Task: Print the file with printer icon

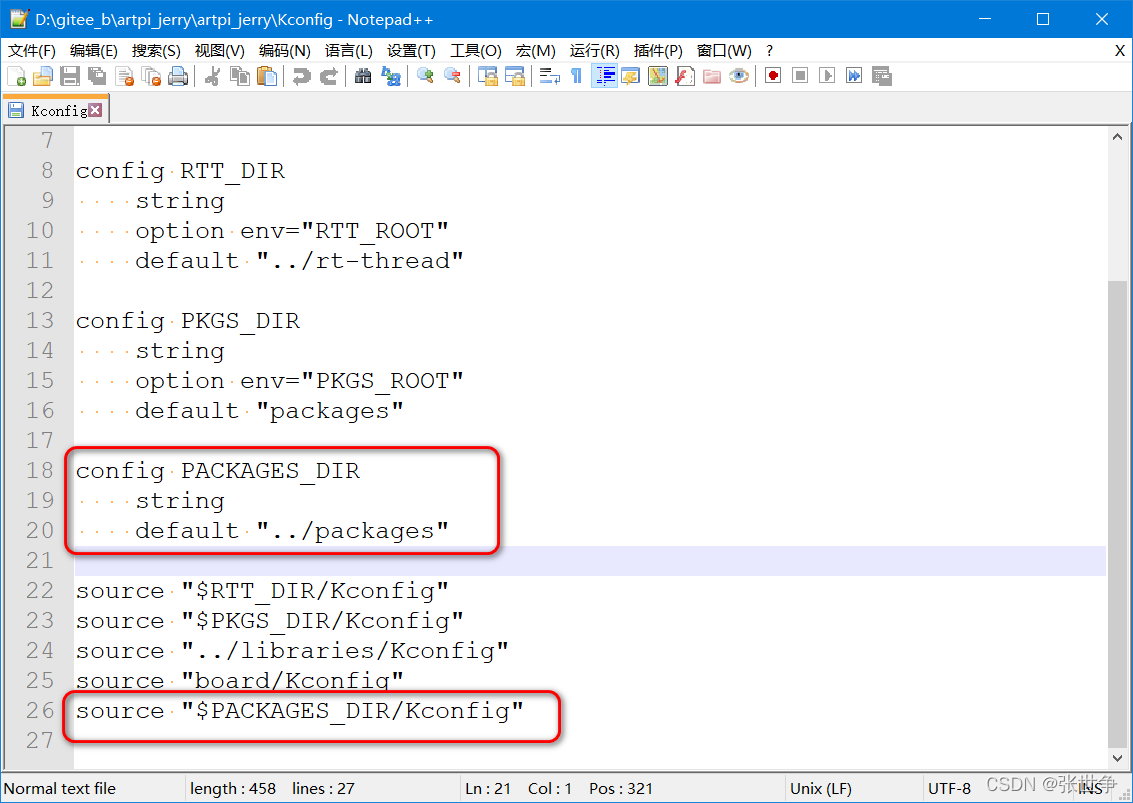Action: 178,76
